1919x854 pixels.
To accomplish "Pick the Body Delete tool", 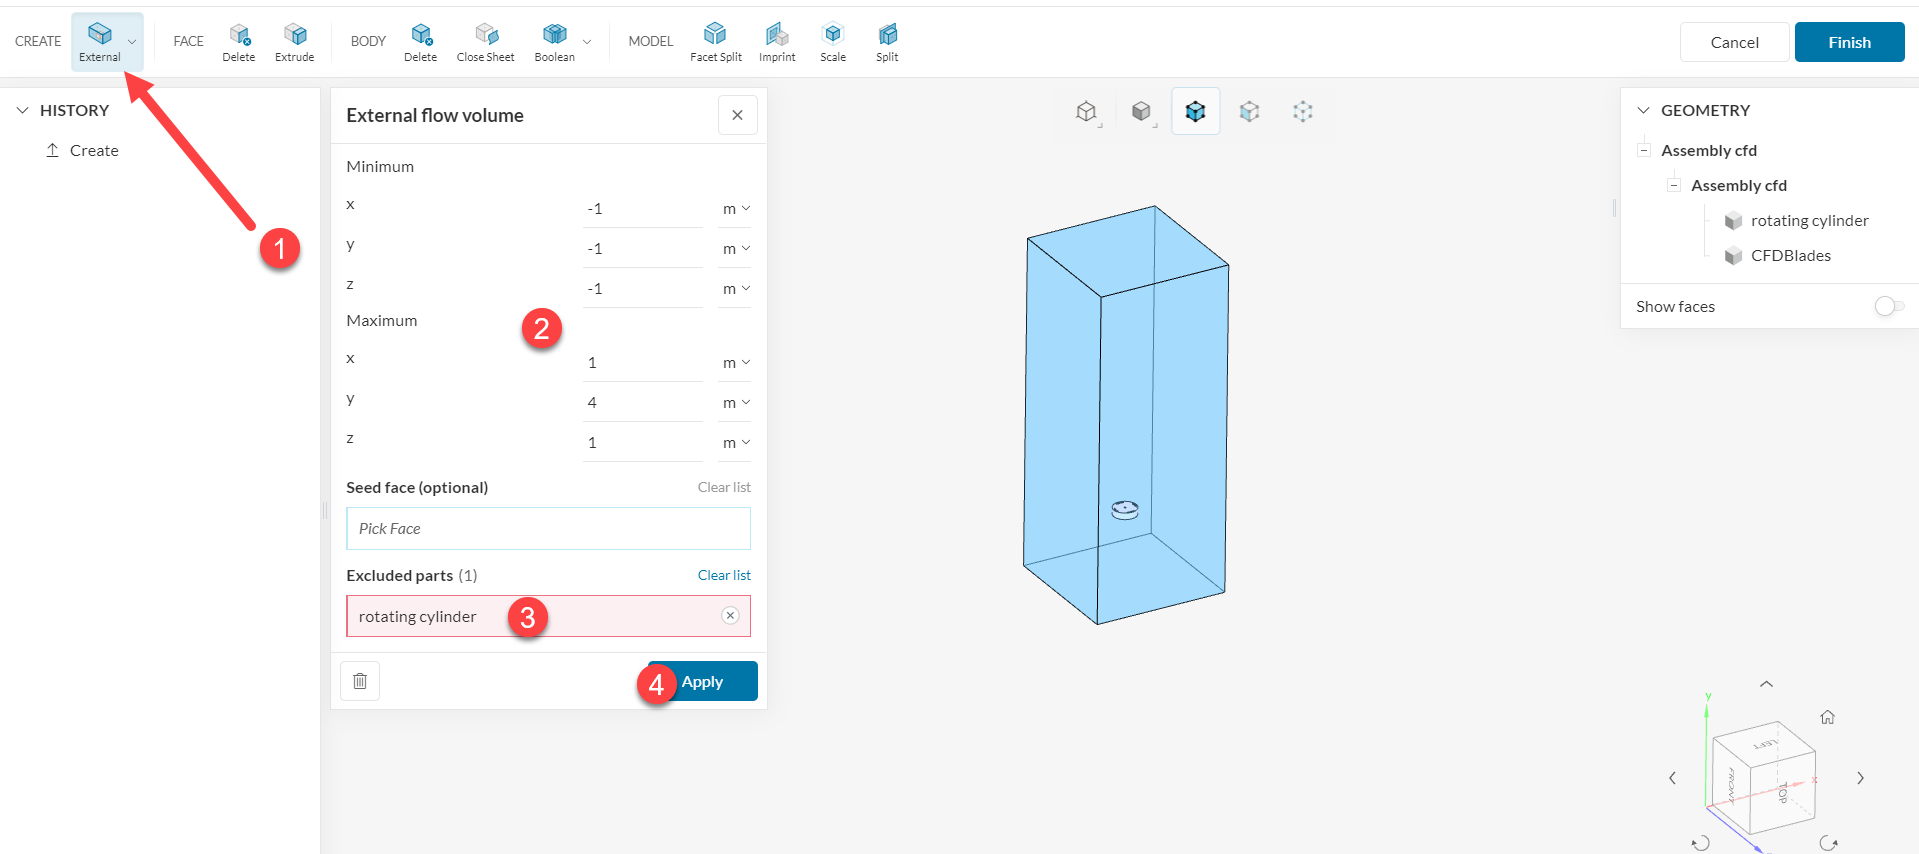I will click(x=421, y=42).
